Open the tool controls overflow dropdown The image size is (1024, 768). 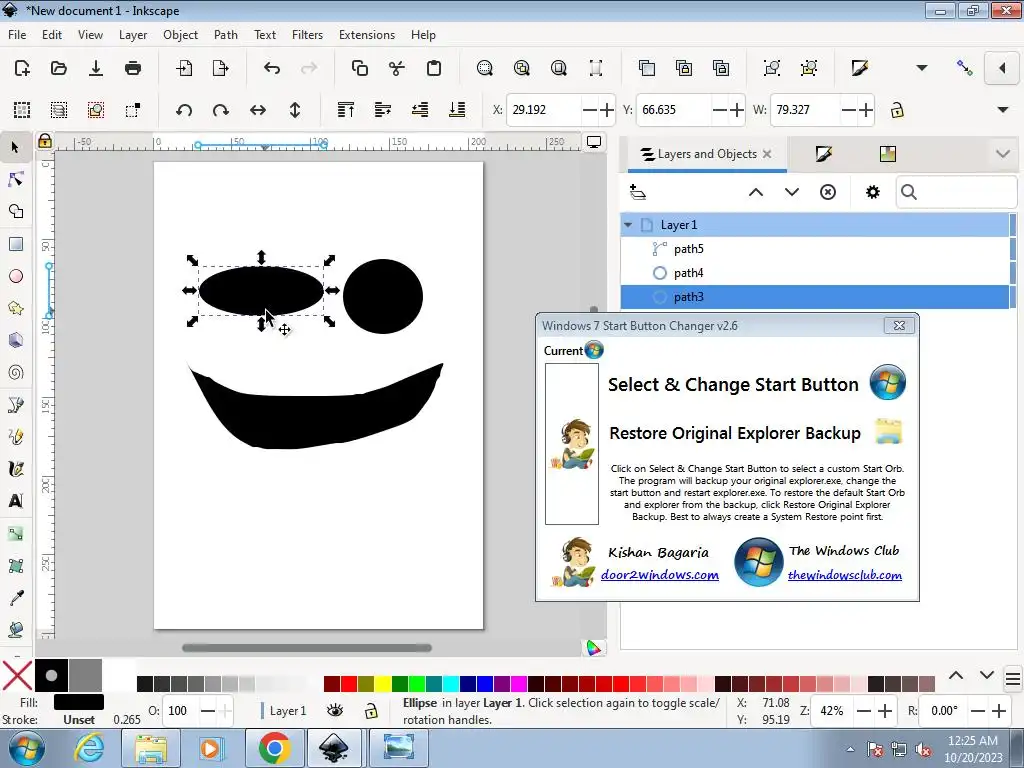1003,110
